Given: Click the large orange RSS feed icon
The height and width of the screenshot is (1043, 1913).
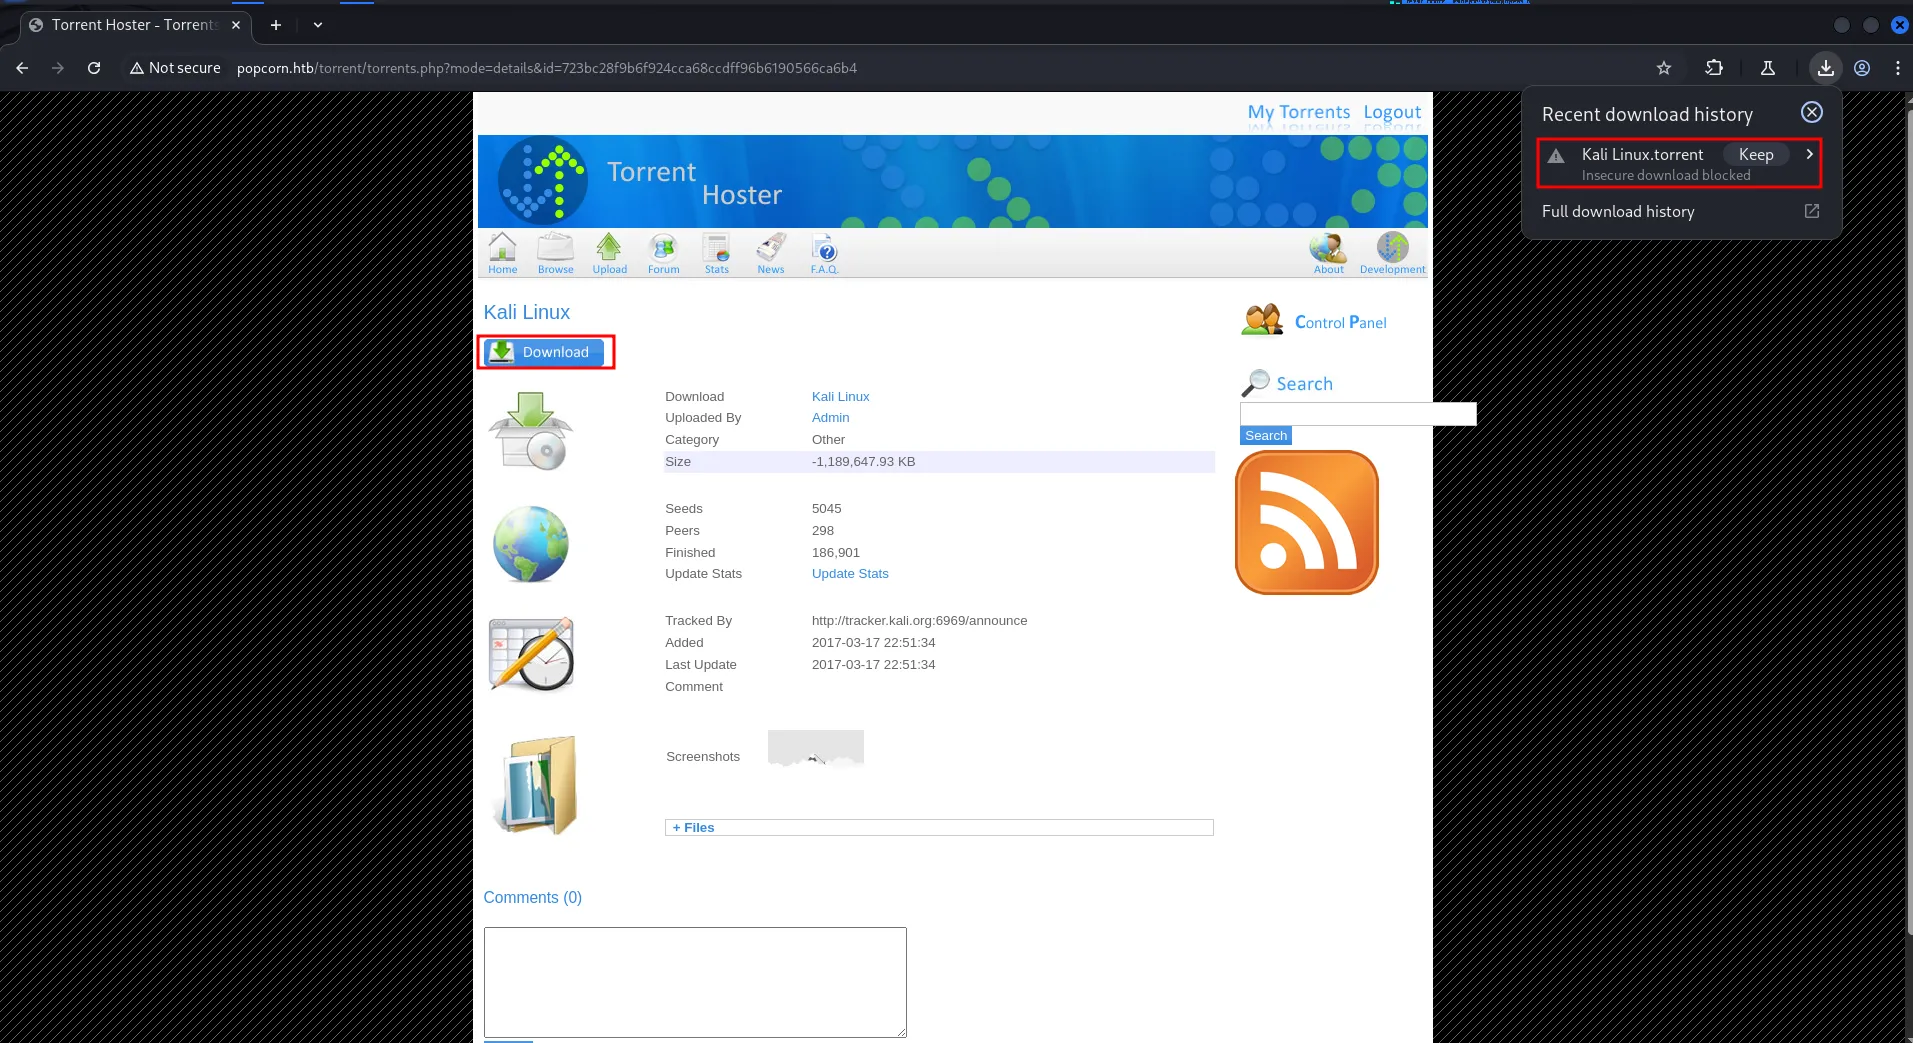Looking at the screenshot, I should [1307, 522].
